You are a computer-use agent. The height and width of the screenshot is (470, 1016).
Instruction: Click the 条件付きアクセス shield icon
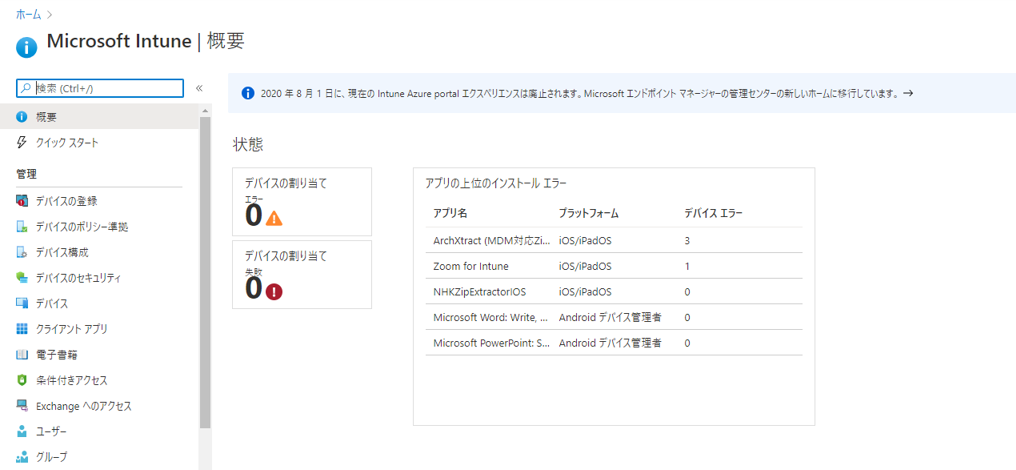[22, 381]
